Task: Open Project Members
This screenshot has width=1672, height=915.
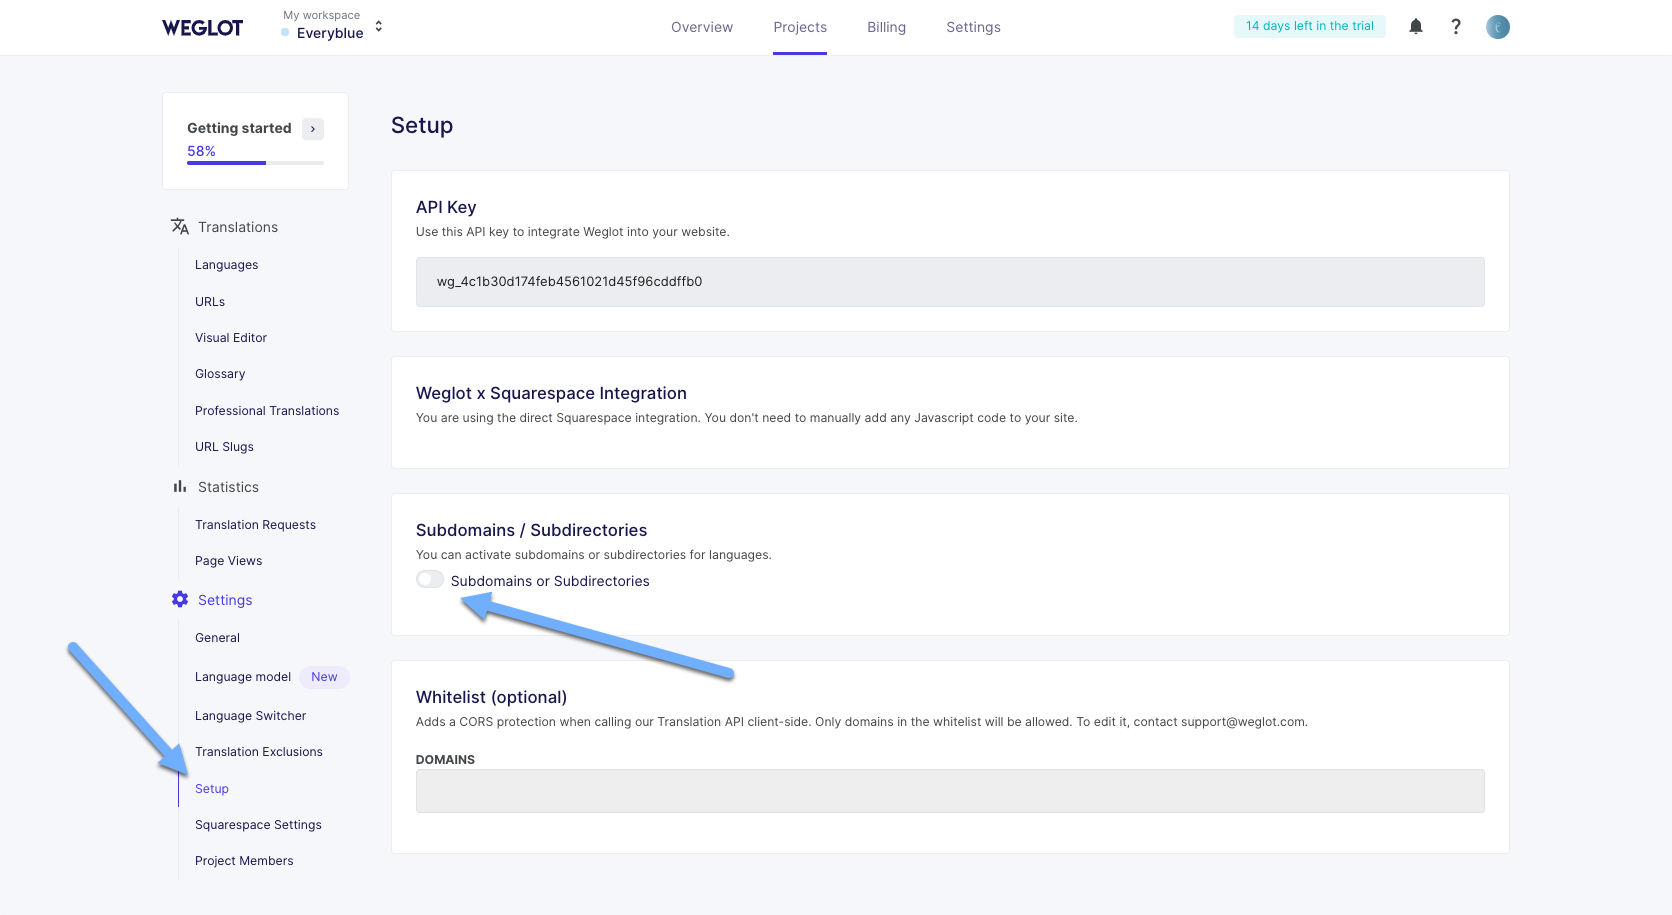Action: point(244,861)
